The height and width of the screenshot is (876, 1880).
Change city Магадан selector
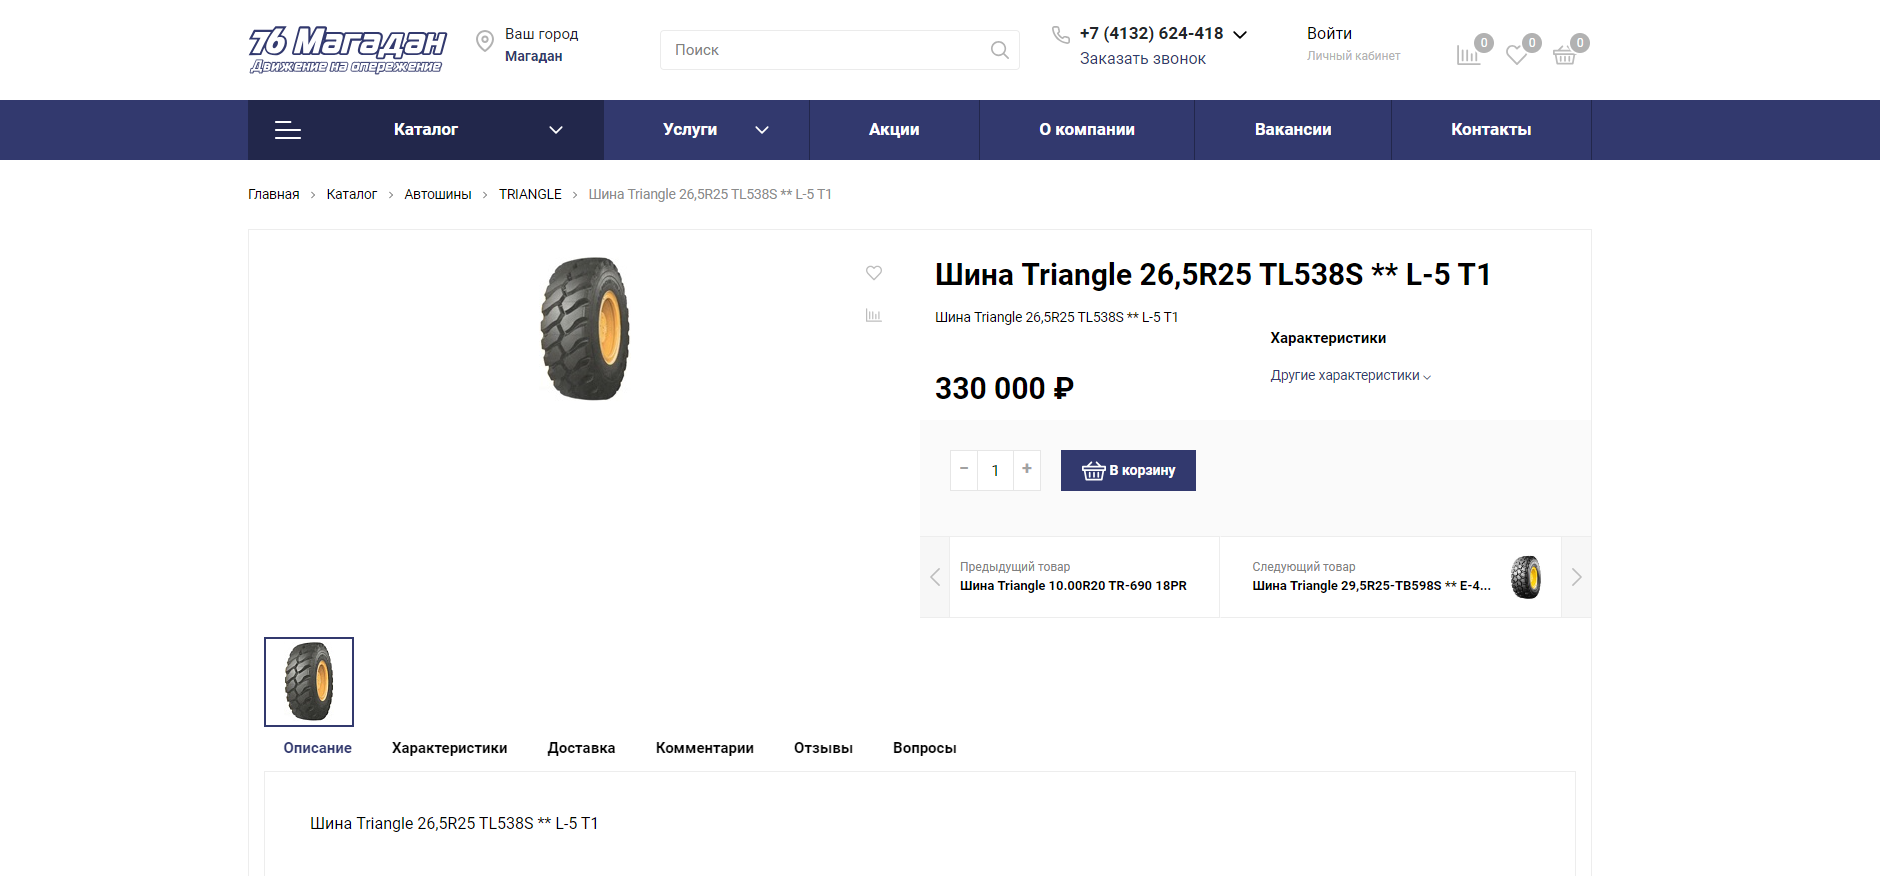pos(534,56)
